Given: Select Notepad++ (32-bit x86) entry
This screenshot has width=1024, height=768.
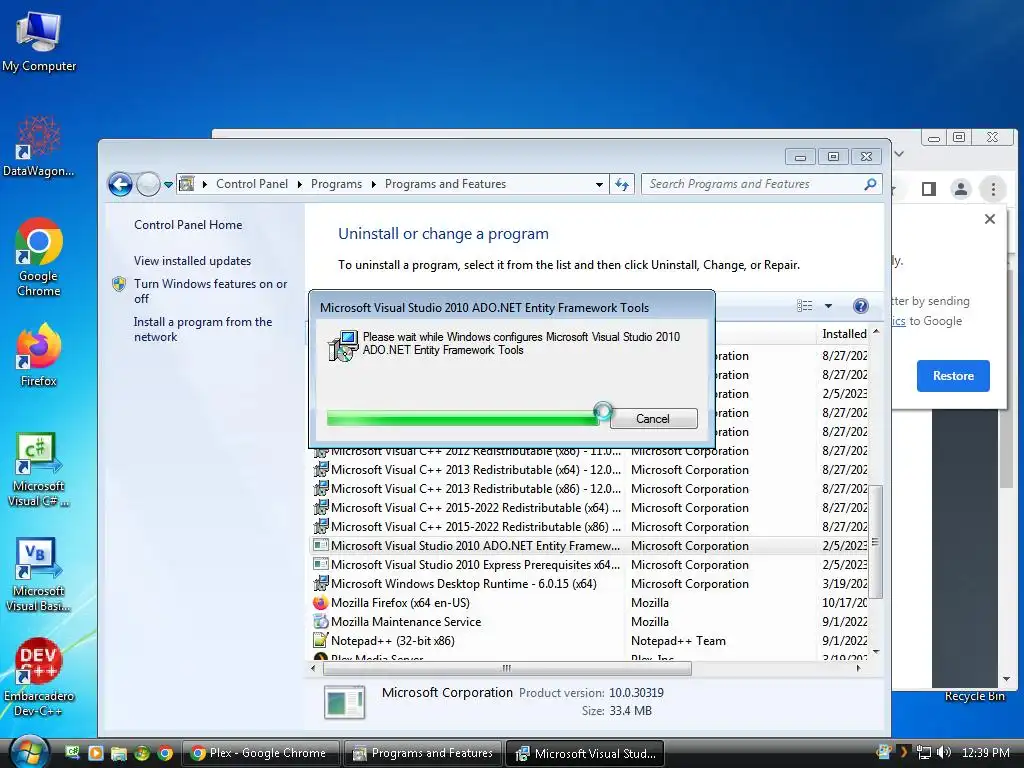Looking at the screenshot, I should point(591,640).
